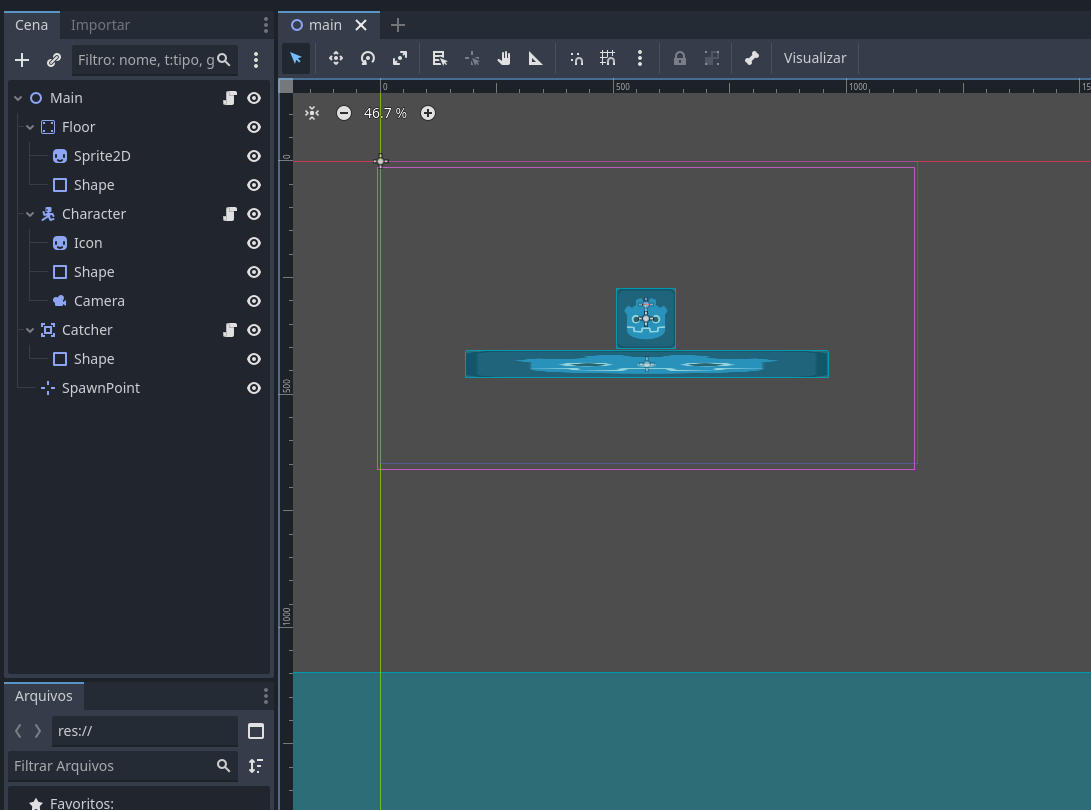Open the Visualizar menu
This screenshot has width=1091, height=810.
814,58
